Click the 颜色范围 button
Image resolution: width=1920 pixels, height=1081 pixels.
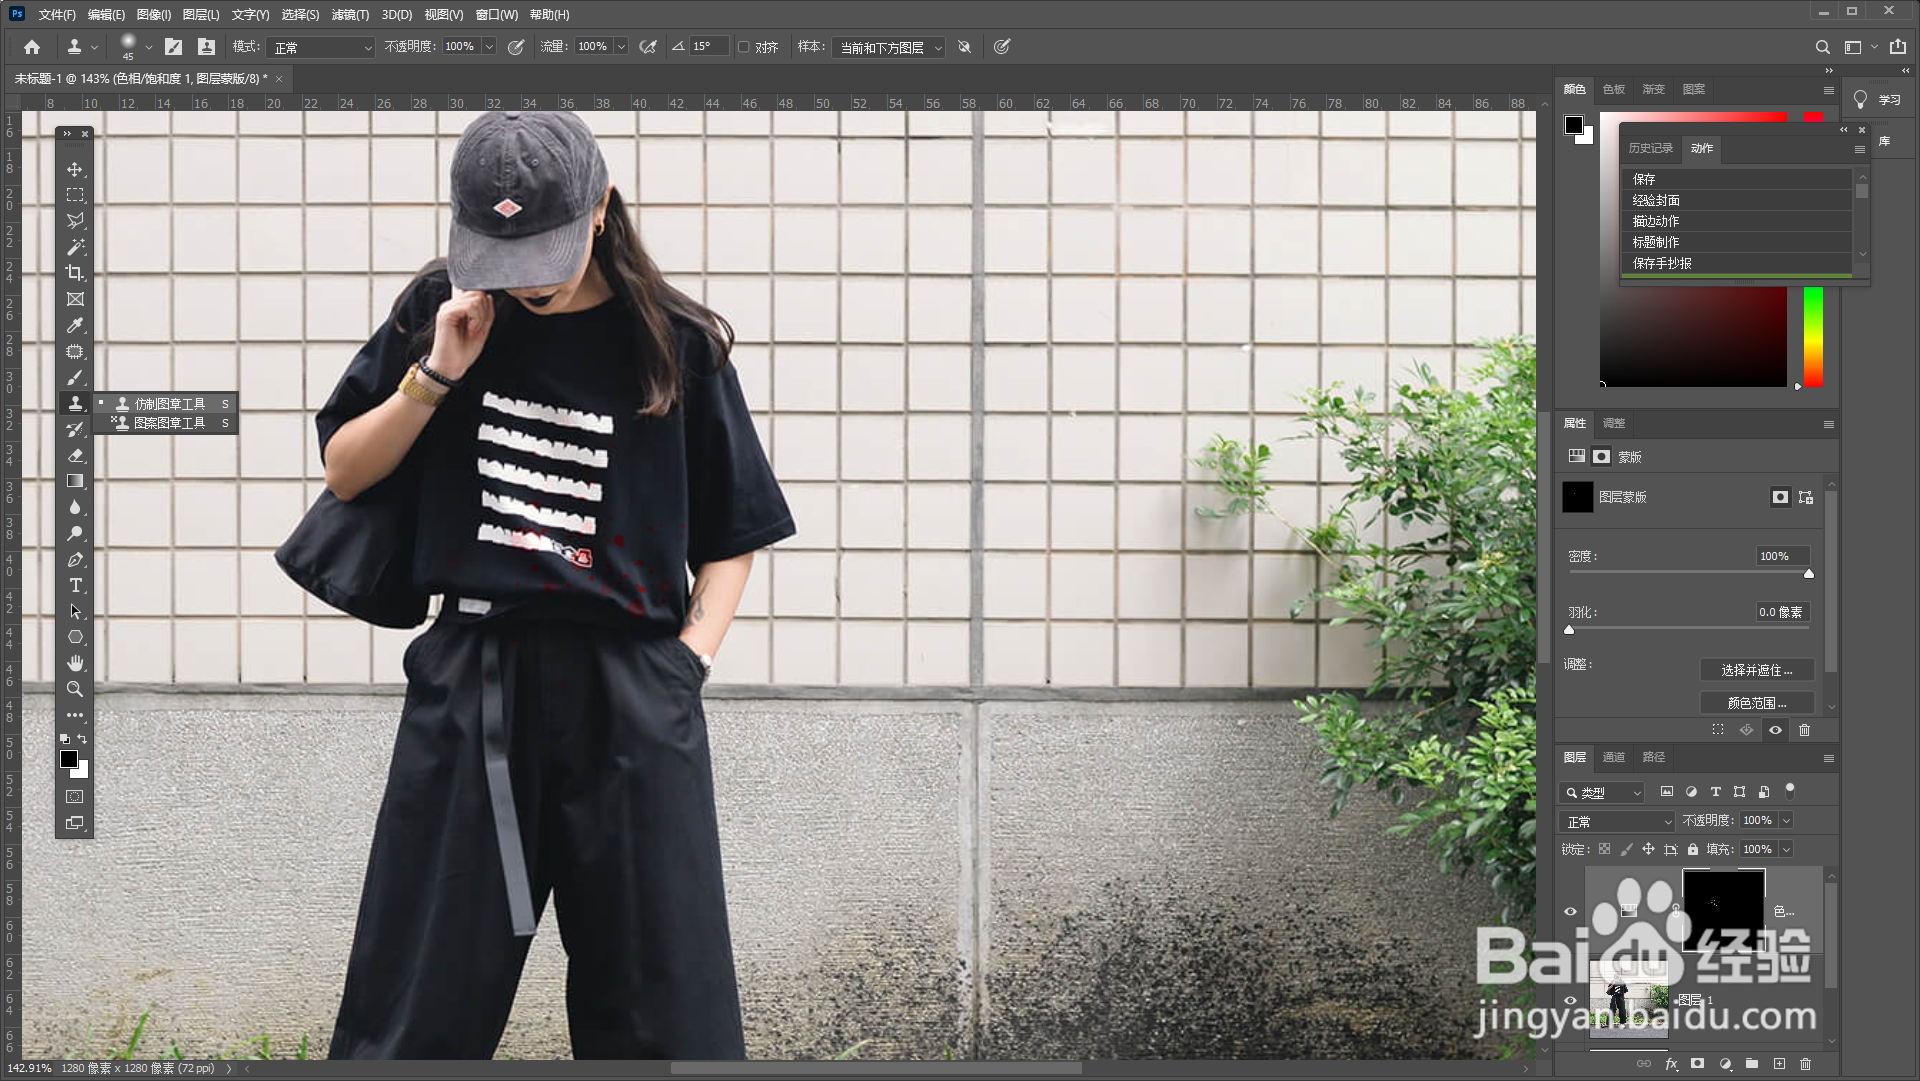[1756, 703]
